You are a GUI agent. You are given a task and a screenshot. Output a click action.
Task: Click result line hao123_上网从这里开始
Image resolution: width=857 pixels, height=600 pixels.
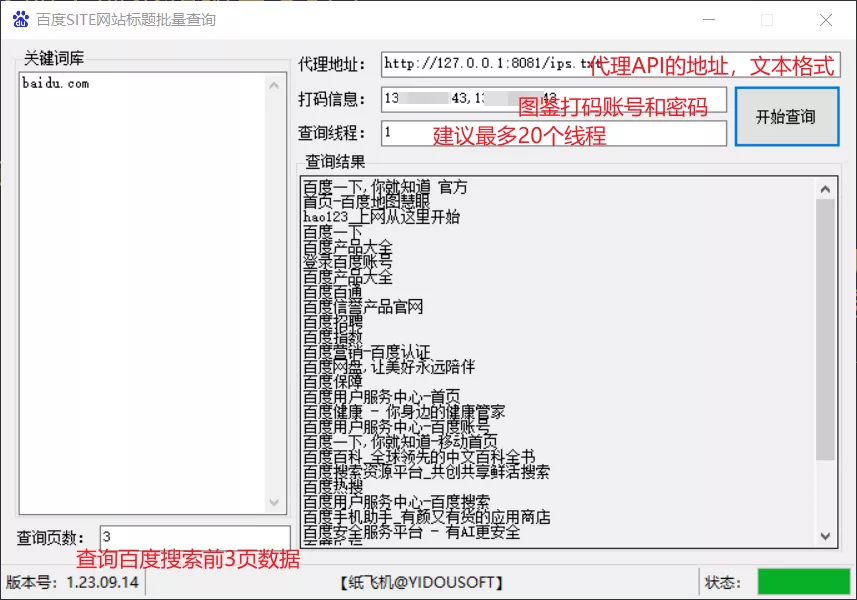[381, 217]
